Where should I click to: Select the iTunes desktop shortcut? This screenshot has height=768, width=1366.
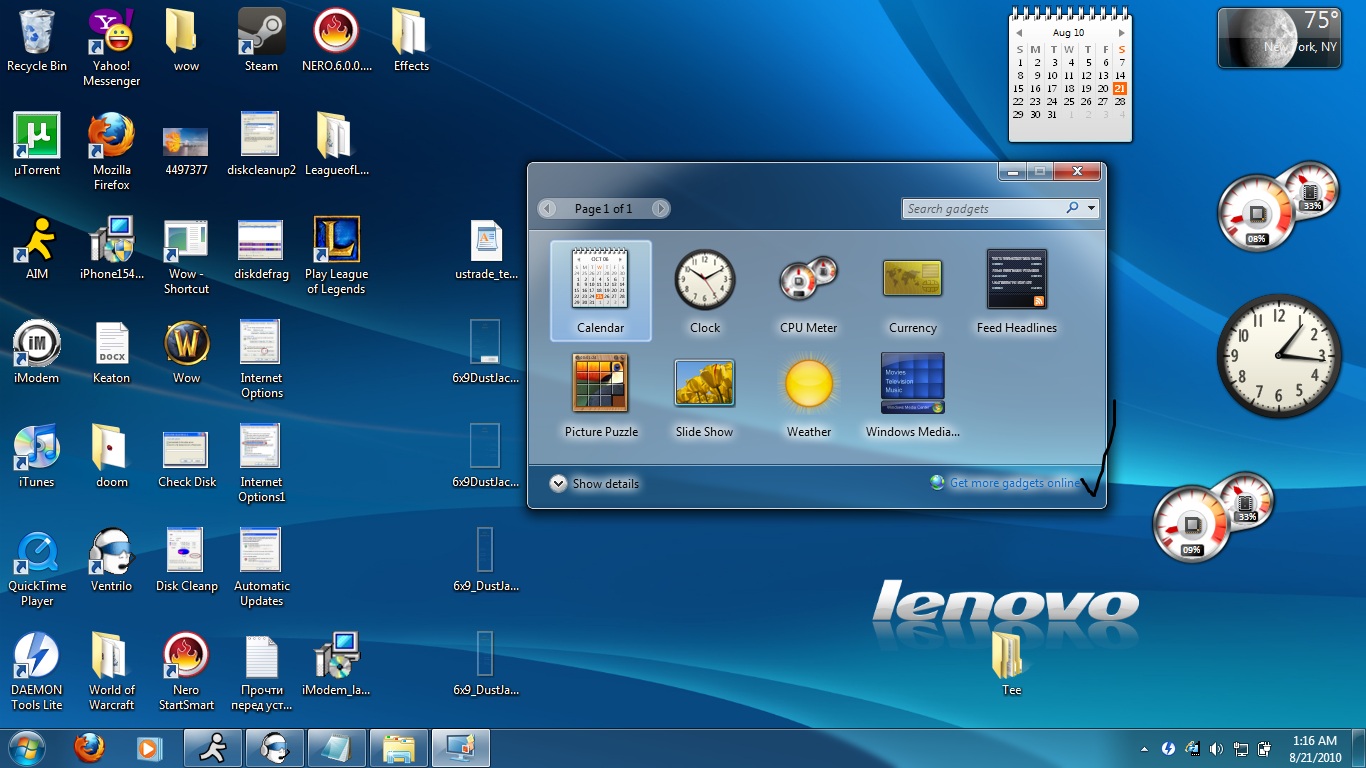37,457
